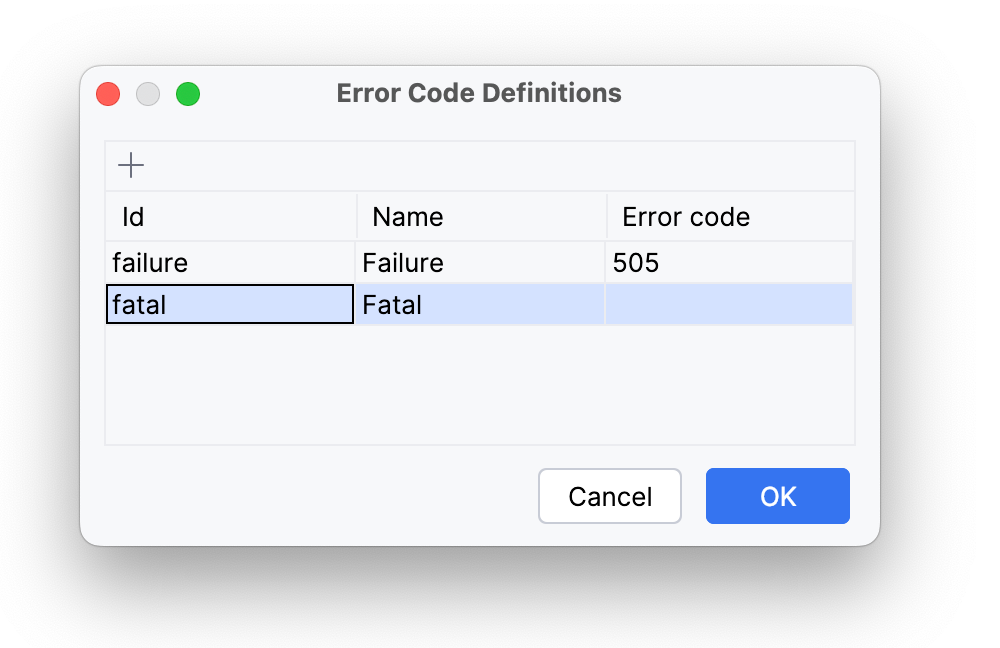Dismiss the dialog using Cancel
1000x648 pixels.
point(609,496)
